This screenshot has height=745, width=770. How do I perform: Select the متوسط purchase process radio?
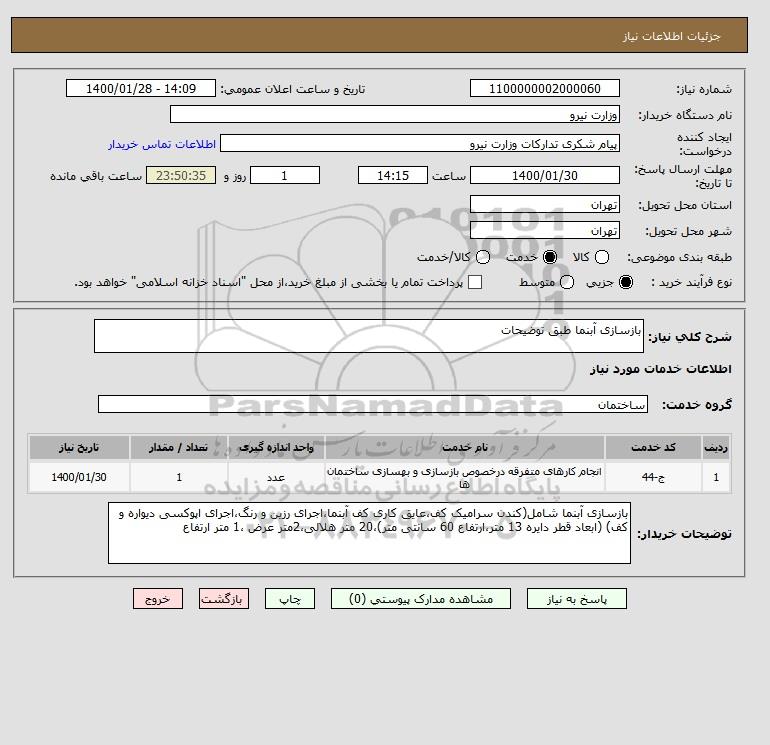point(567,282)
